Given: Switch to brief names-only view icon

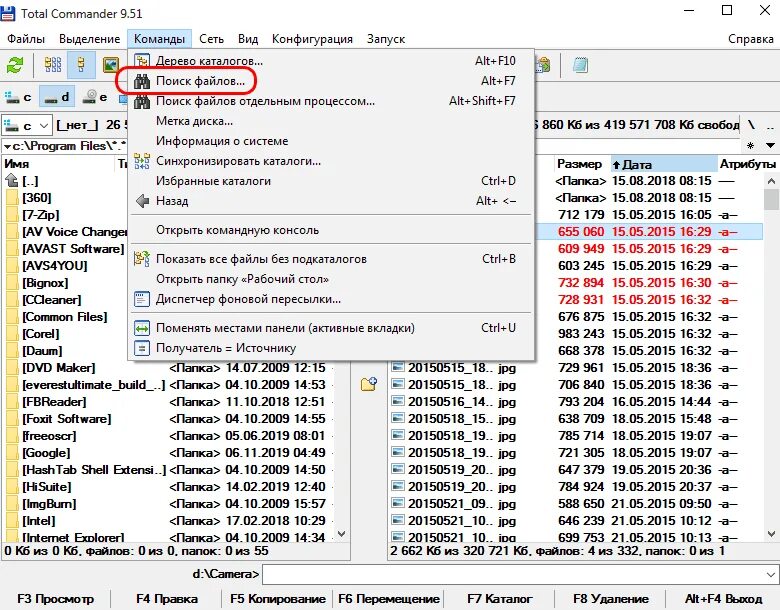Looking at the screenshot, I should [x=53, y=65].
